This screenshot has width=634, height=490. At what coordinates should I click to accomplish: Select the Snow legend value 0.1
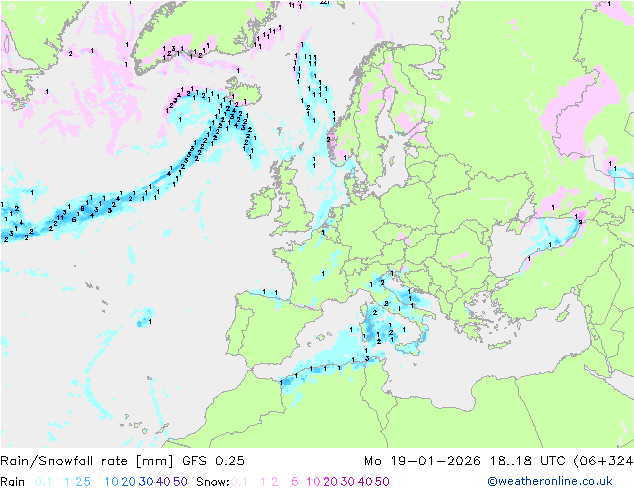pyautogui.click(x=239, y=482)
